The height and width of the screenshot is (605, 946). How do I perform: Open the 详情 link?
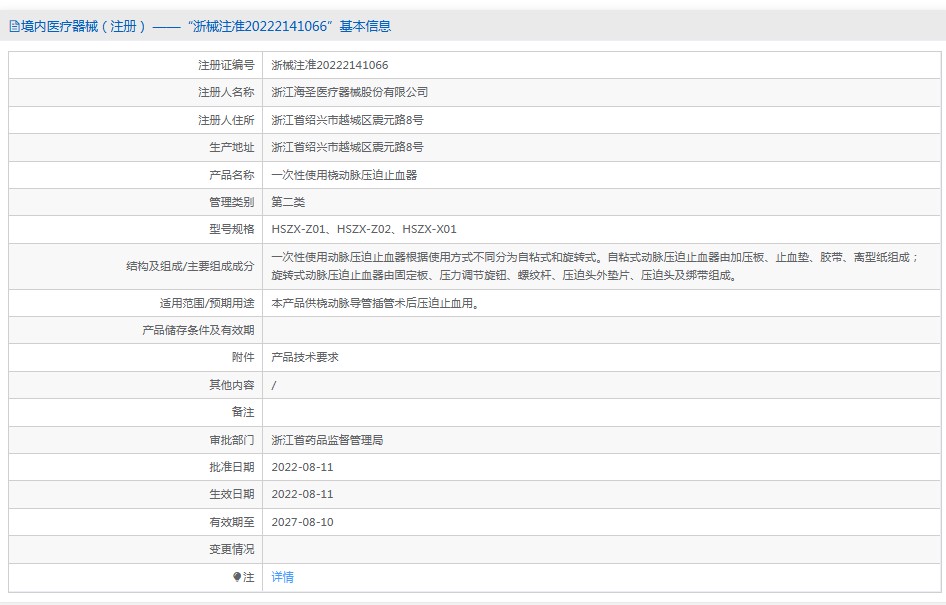[x=282, y=577]
